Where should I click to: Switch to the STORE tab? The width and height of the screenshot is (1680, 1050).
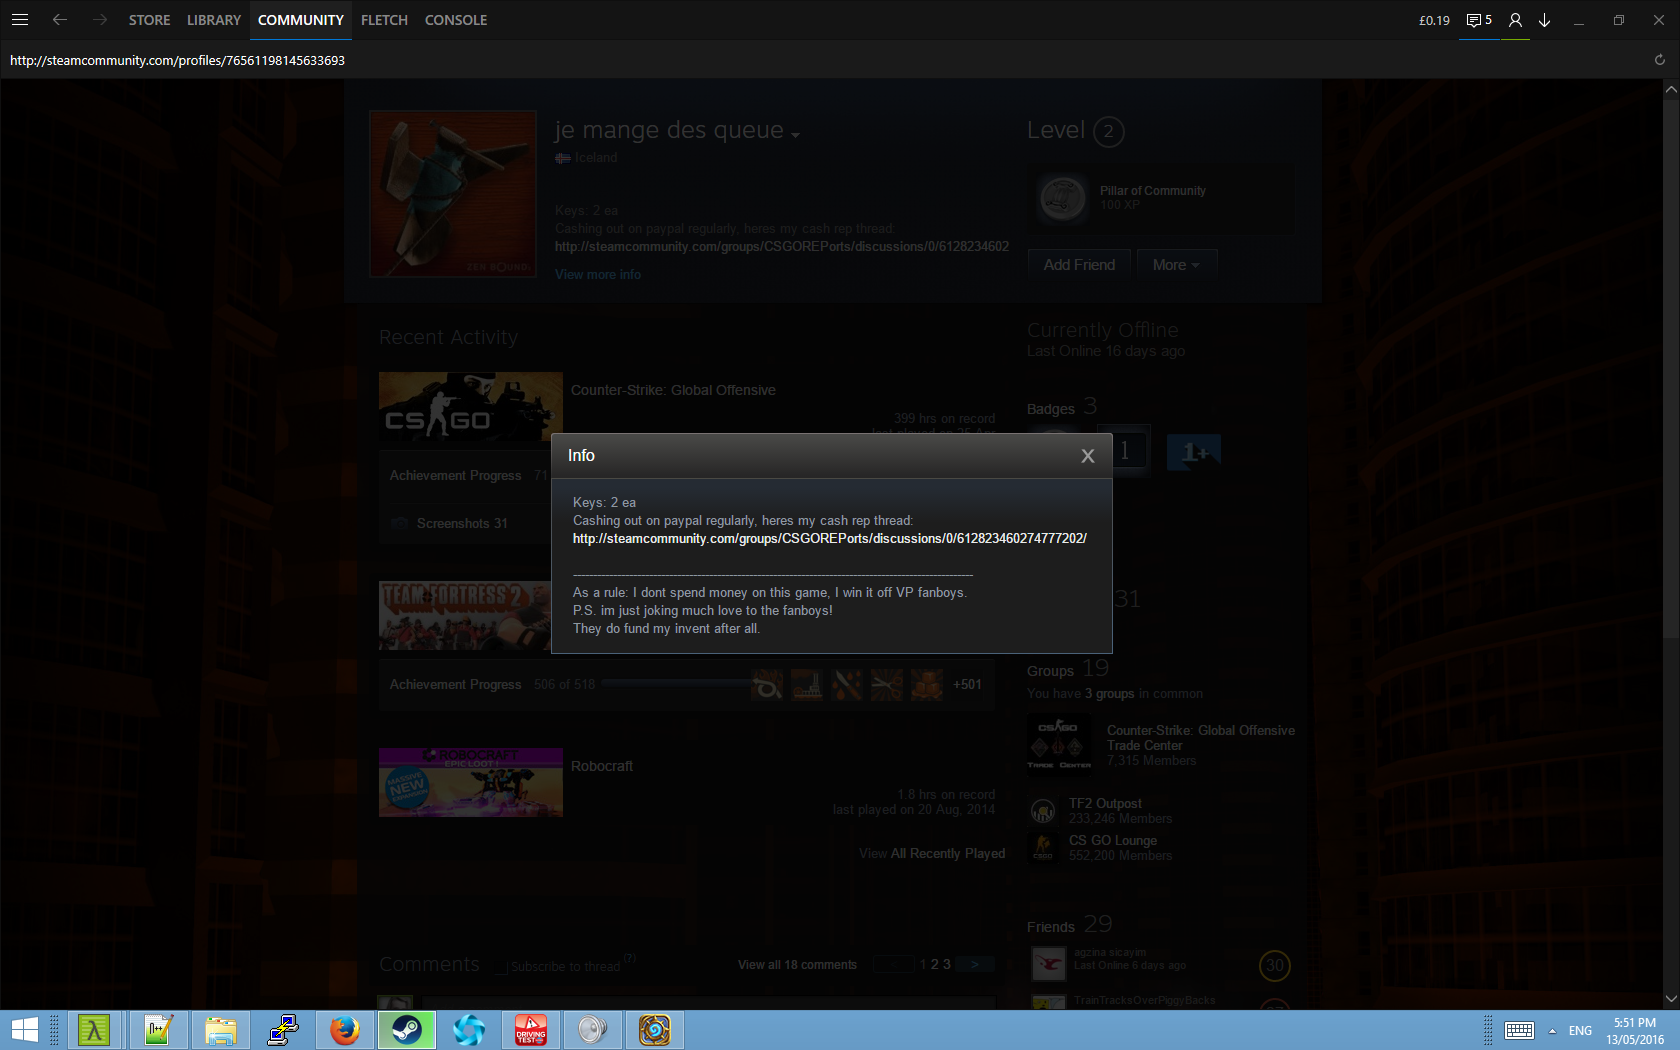click(149, 20)
